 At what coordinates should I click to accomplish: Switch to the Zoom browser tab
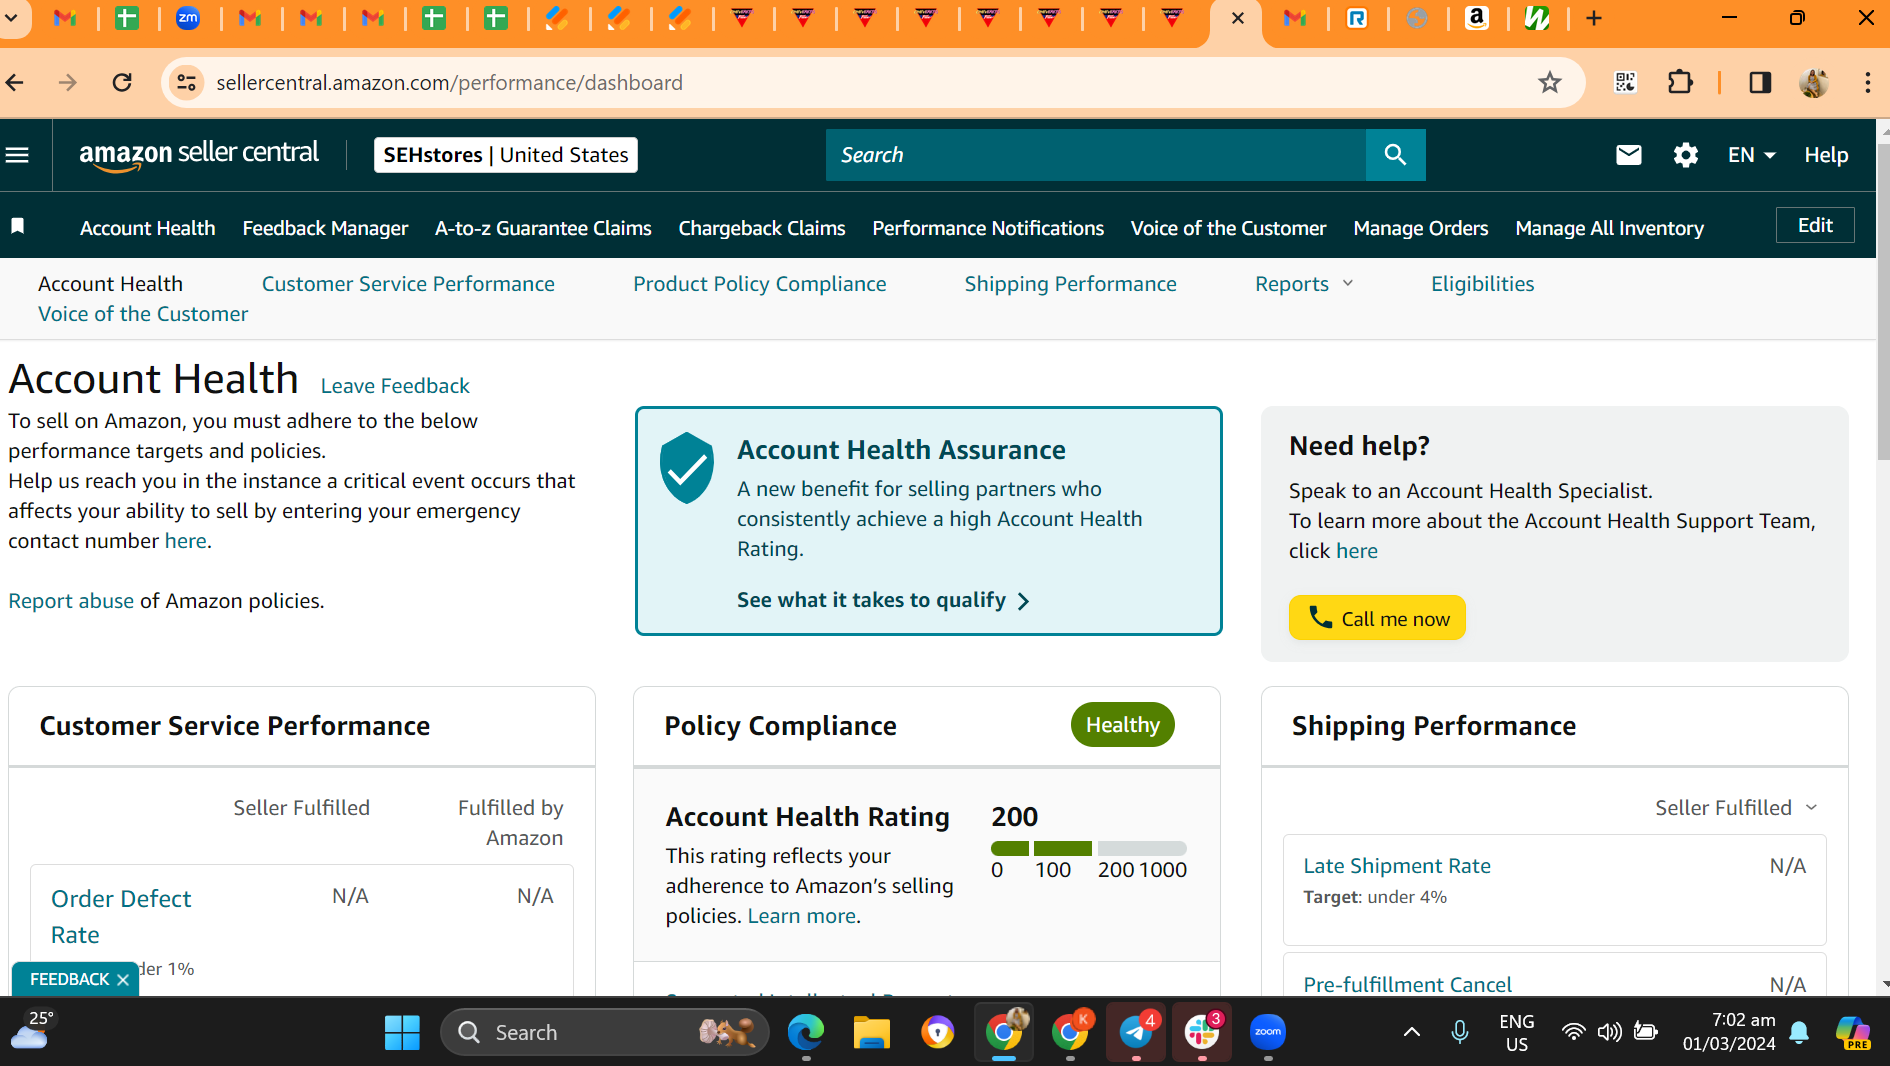[188, 18]
